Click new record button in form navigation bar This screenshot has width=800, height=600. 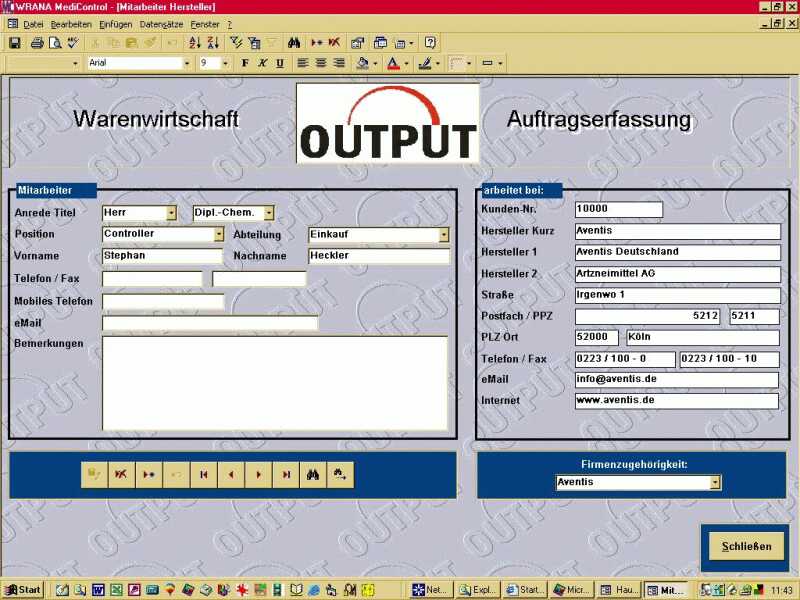coord(149,475)
